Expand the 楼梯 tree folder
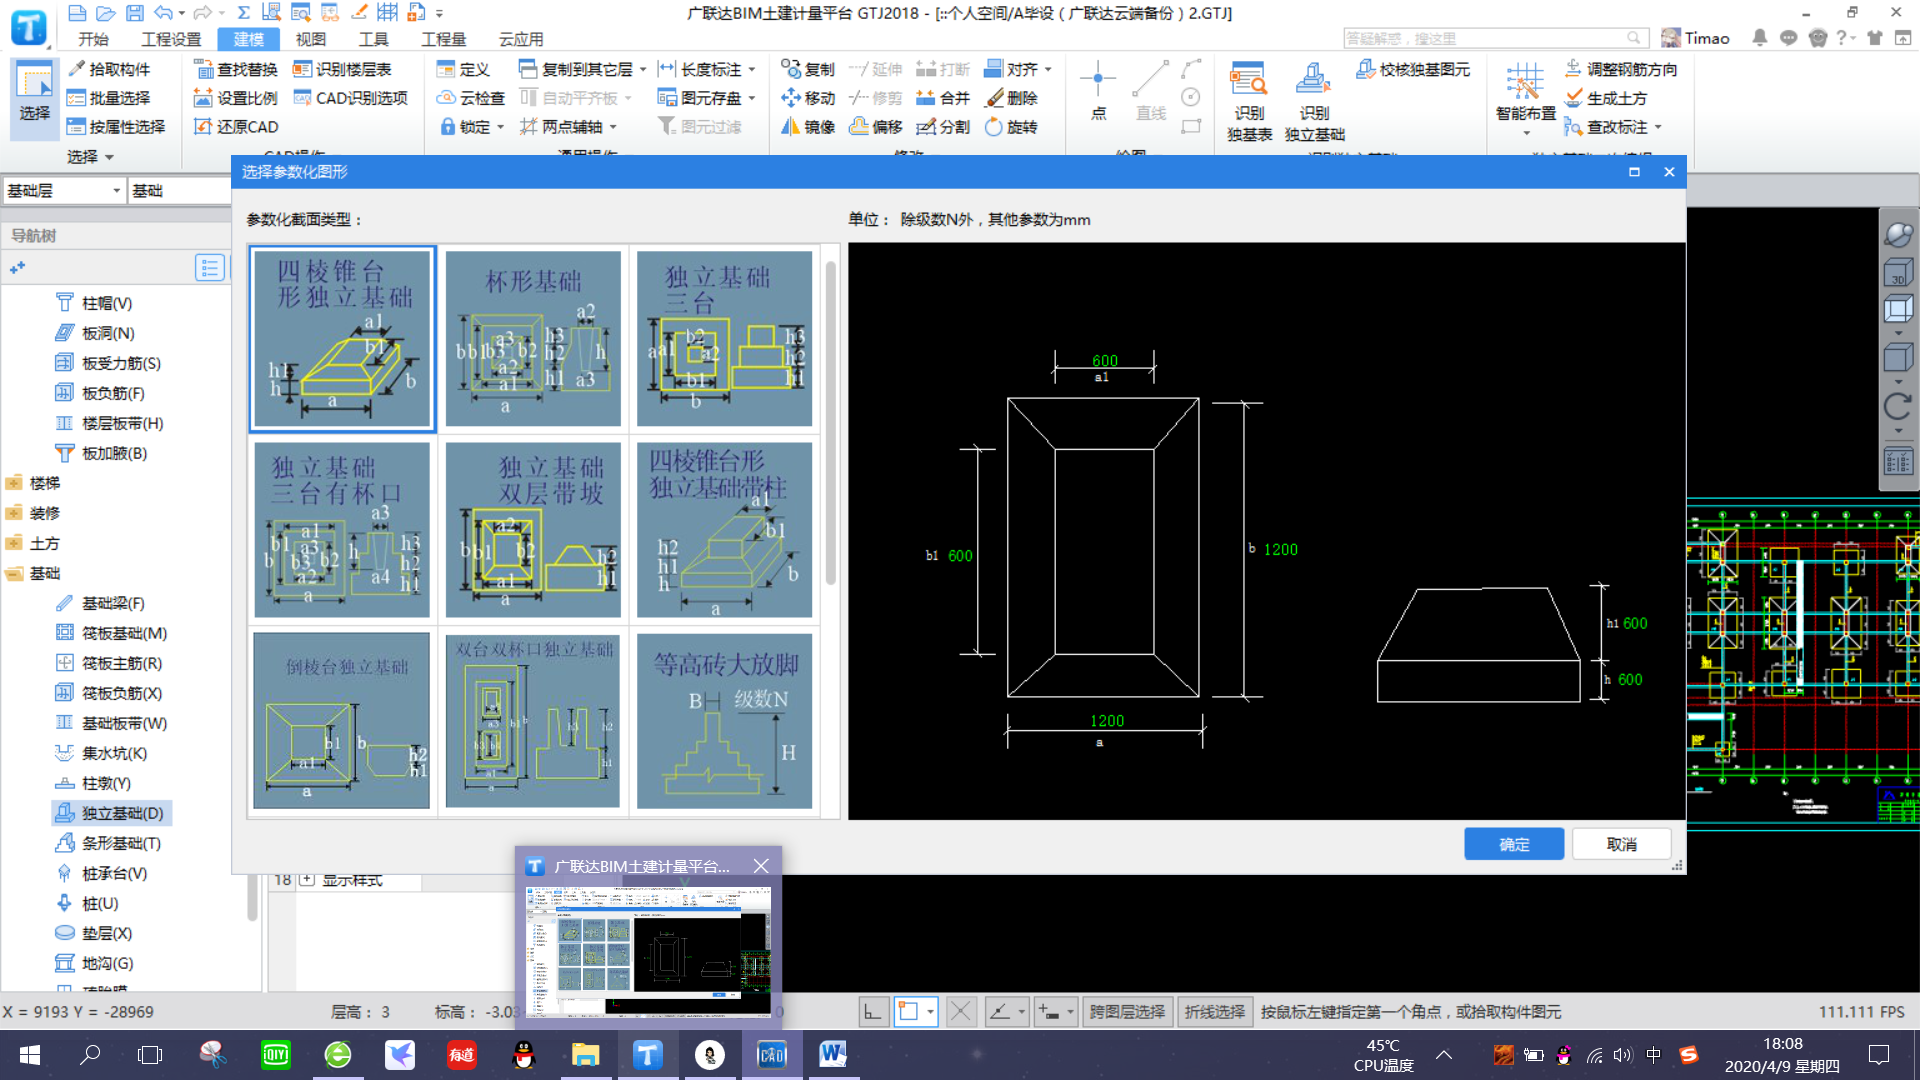The image size is (1920, 1080). 14,483
